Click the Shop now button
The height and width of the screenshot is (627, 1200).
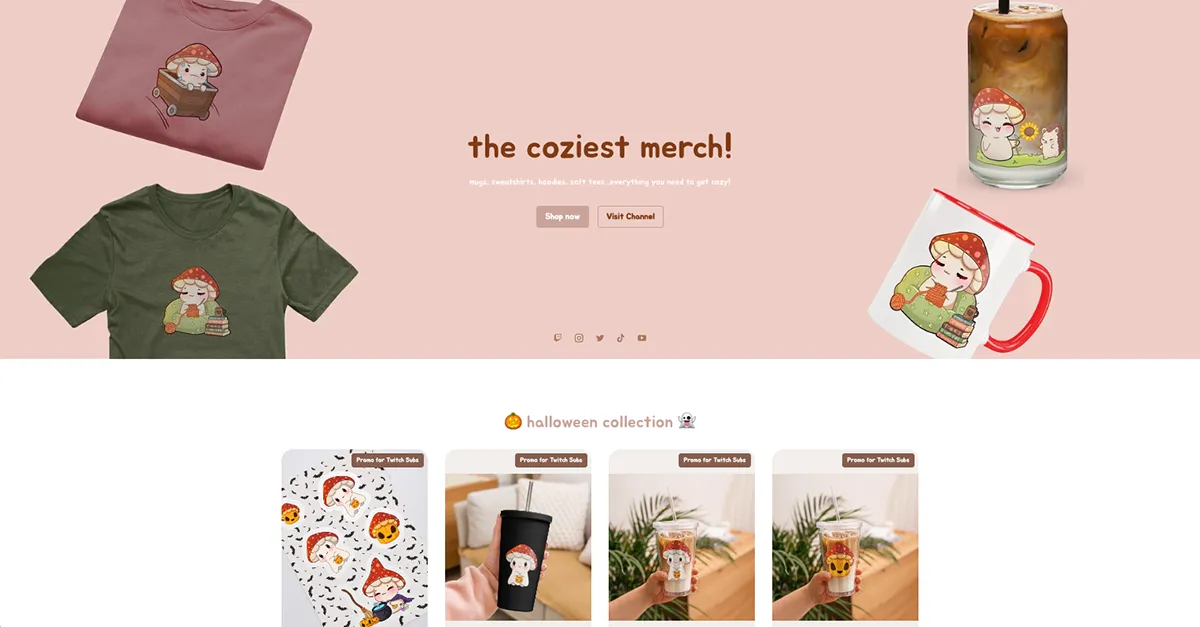pyautogui.click(x=562, y=216)
